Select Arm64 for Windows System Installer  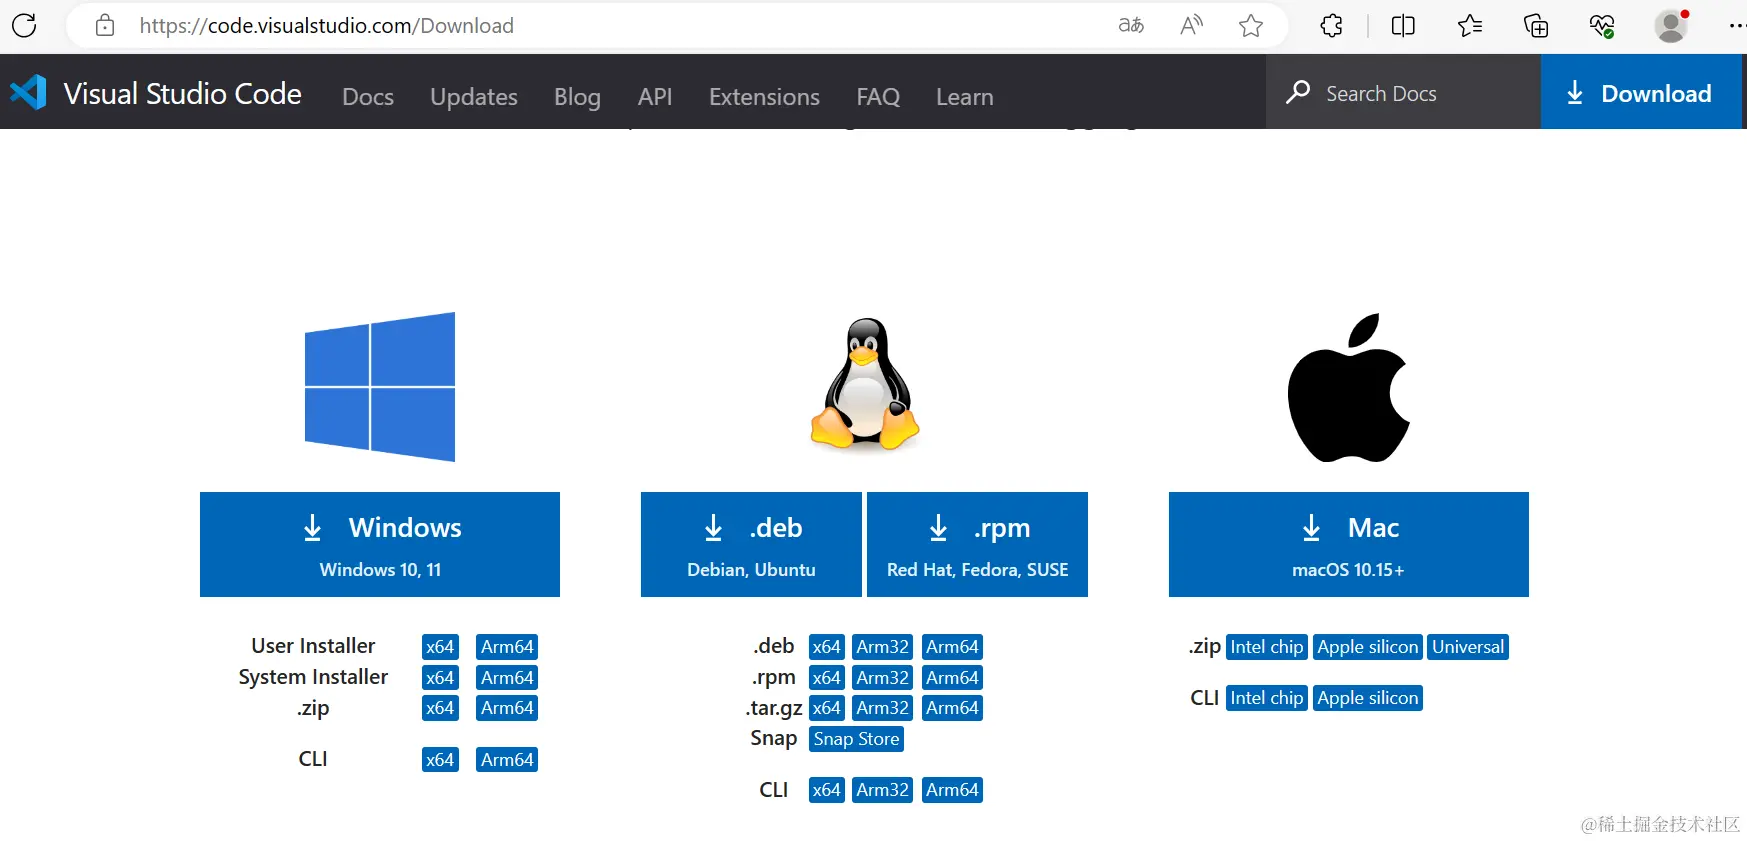coord(507,678)
